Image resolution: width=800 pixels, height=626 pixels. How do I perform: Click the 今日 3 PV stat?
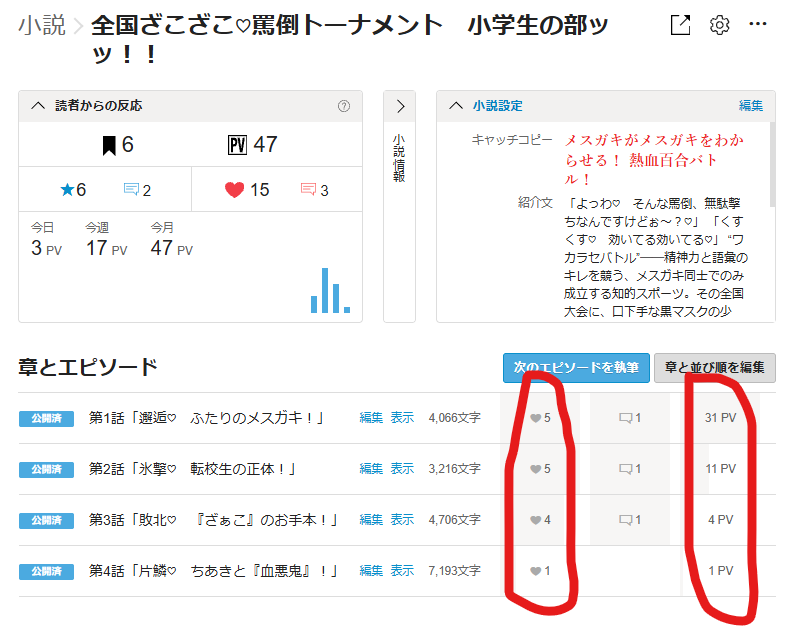tap(46, 240)
